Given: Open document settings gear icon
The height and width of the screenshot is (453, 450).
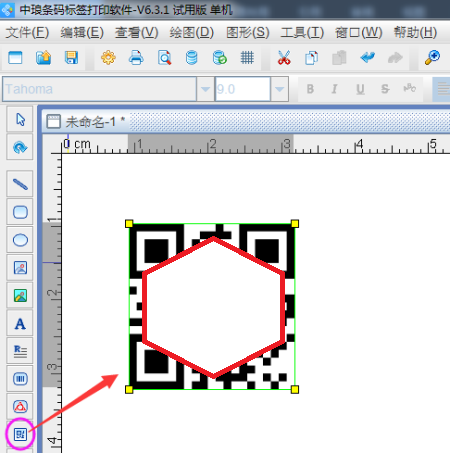Looking at the screenshot, I should click(x=108, y=58).
